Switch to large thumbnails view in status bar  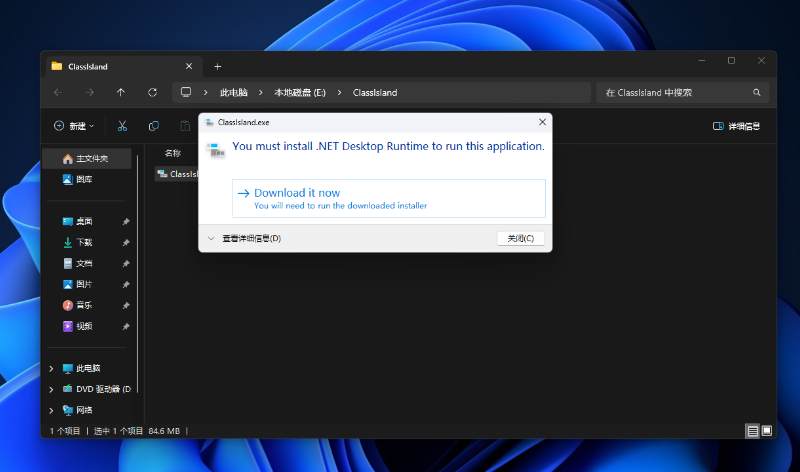767,430
